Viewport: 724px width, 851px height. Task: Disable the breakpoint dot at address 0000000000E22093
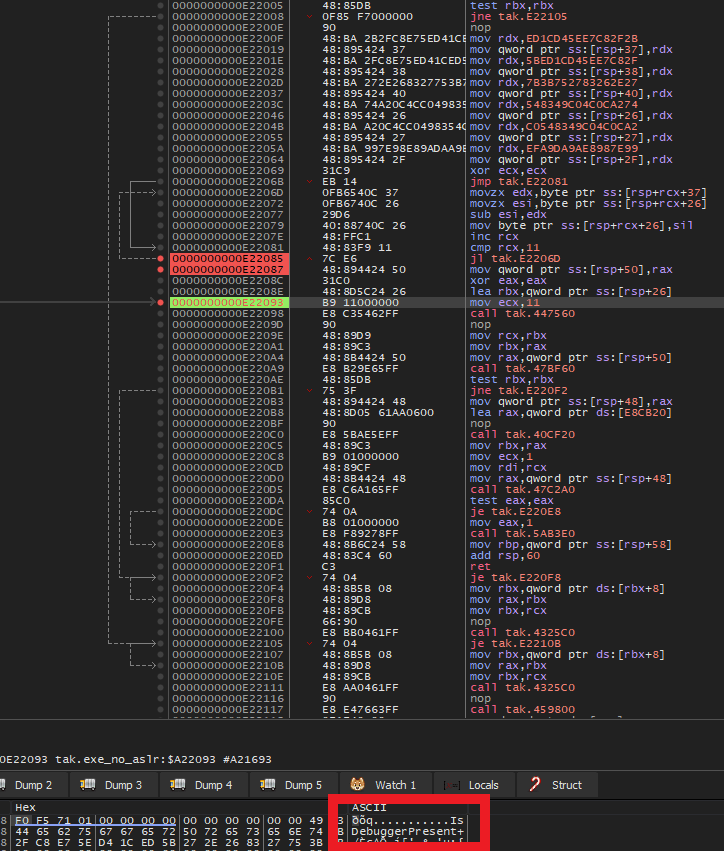click(160, 302)
